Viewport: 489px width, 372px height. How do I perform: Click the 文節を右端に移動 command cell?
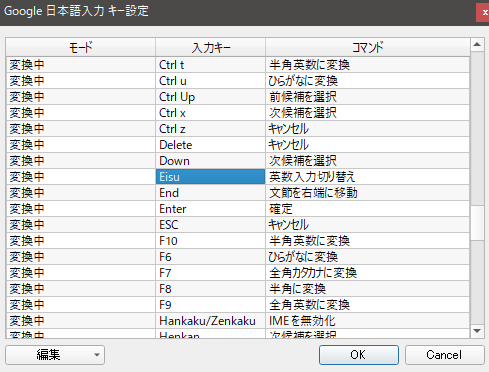click(368, 193)
